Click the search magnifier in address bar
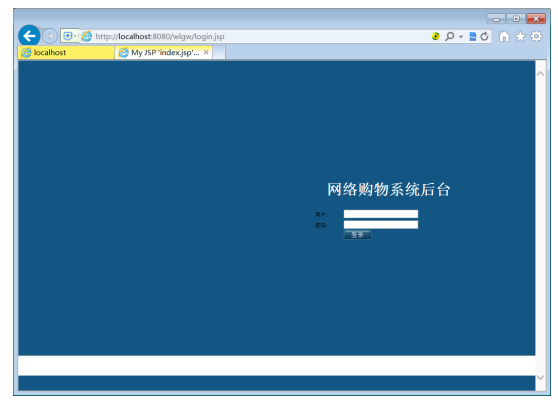 [x=449, y=36]
